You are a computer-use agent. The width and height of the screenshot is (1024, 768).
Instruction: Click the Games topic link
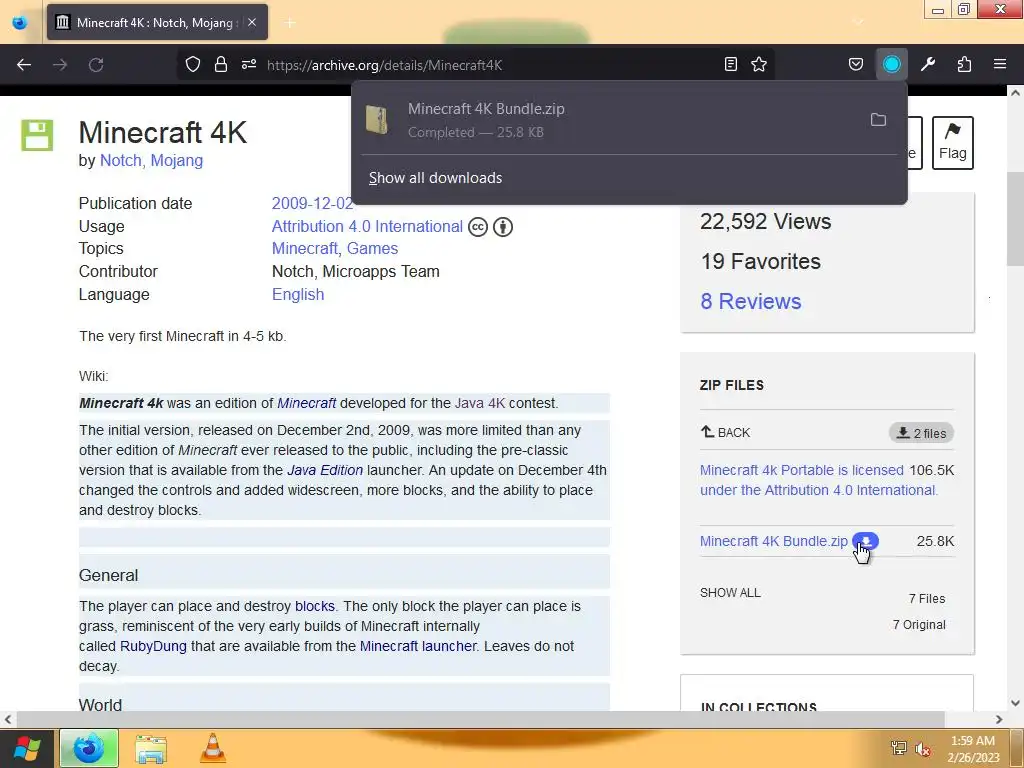372,249
